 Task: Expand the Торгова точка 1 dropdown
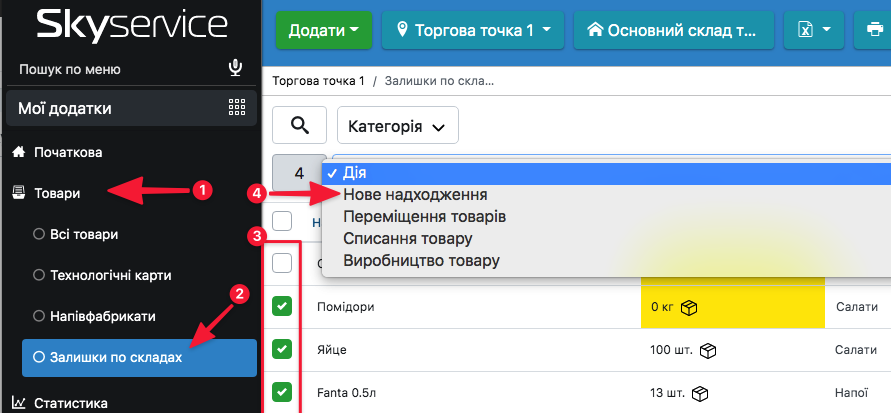coord(473,30)
